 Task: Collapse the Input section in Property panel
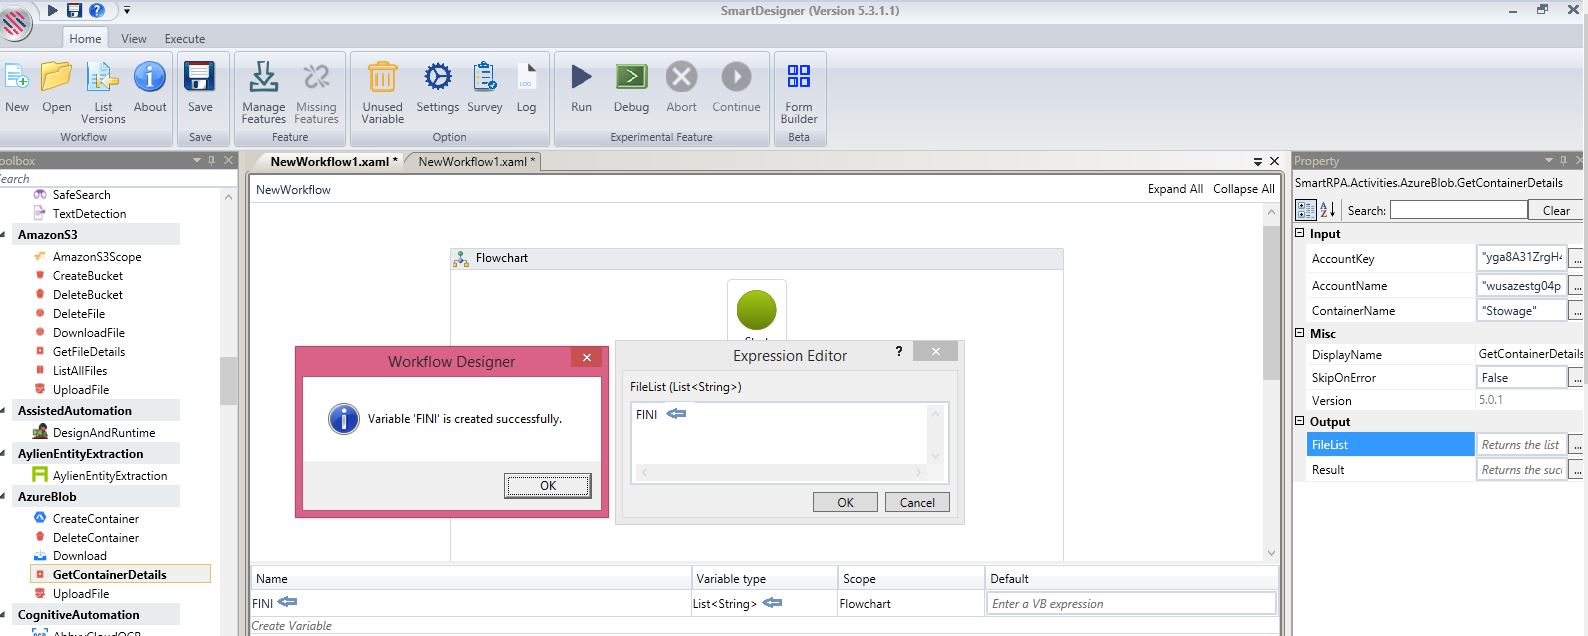point(1300,233)
